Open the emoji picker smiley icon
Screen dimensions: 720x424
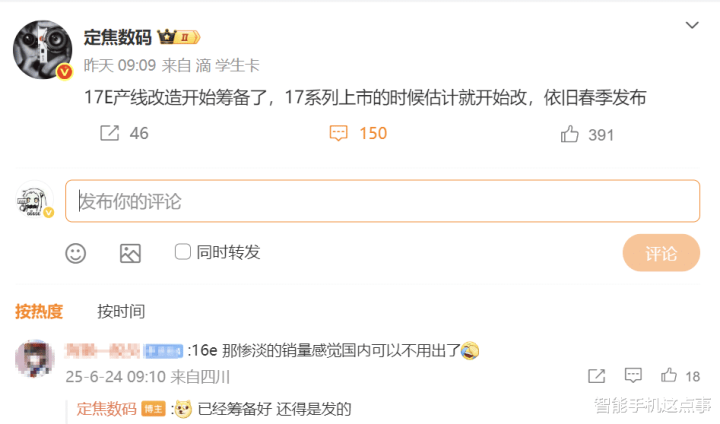pos(76,253)
